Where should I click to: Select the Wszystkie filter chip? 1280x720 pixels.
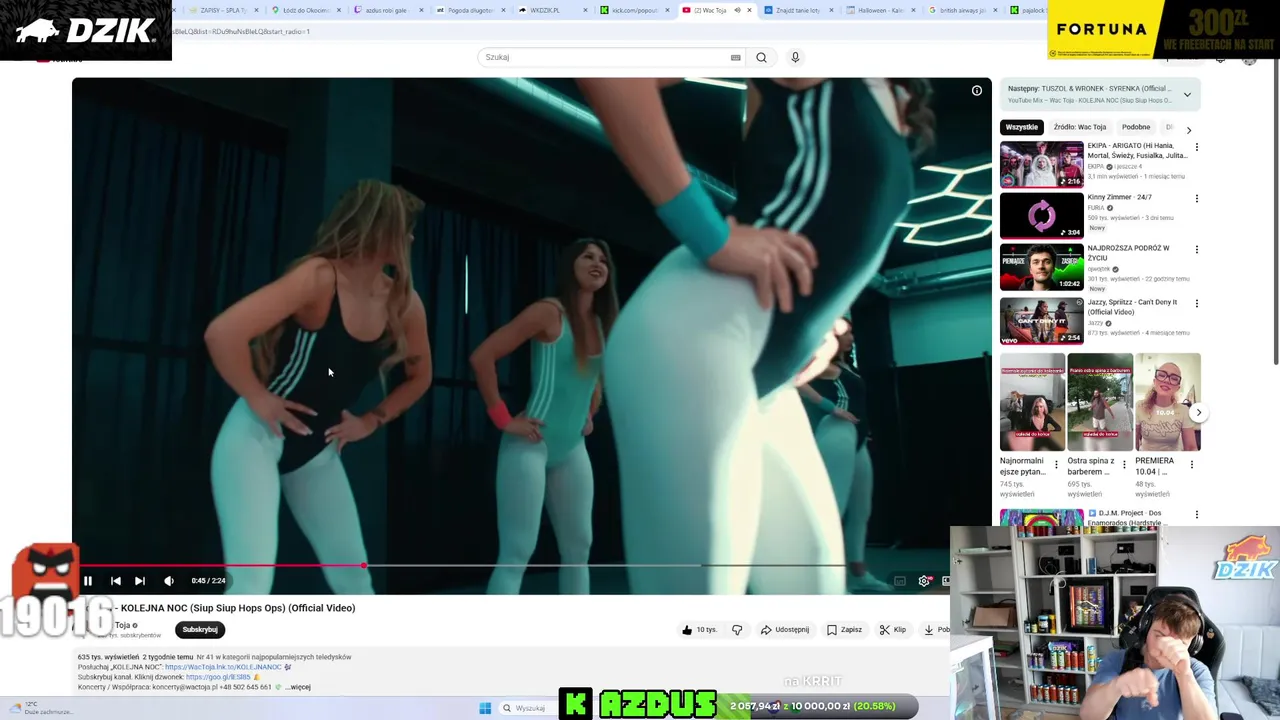pyautogui.click(x=1022, y=127)
